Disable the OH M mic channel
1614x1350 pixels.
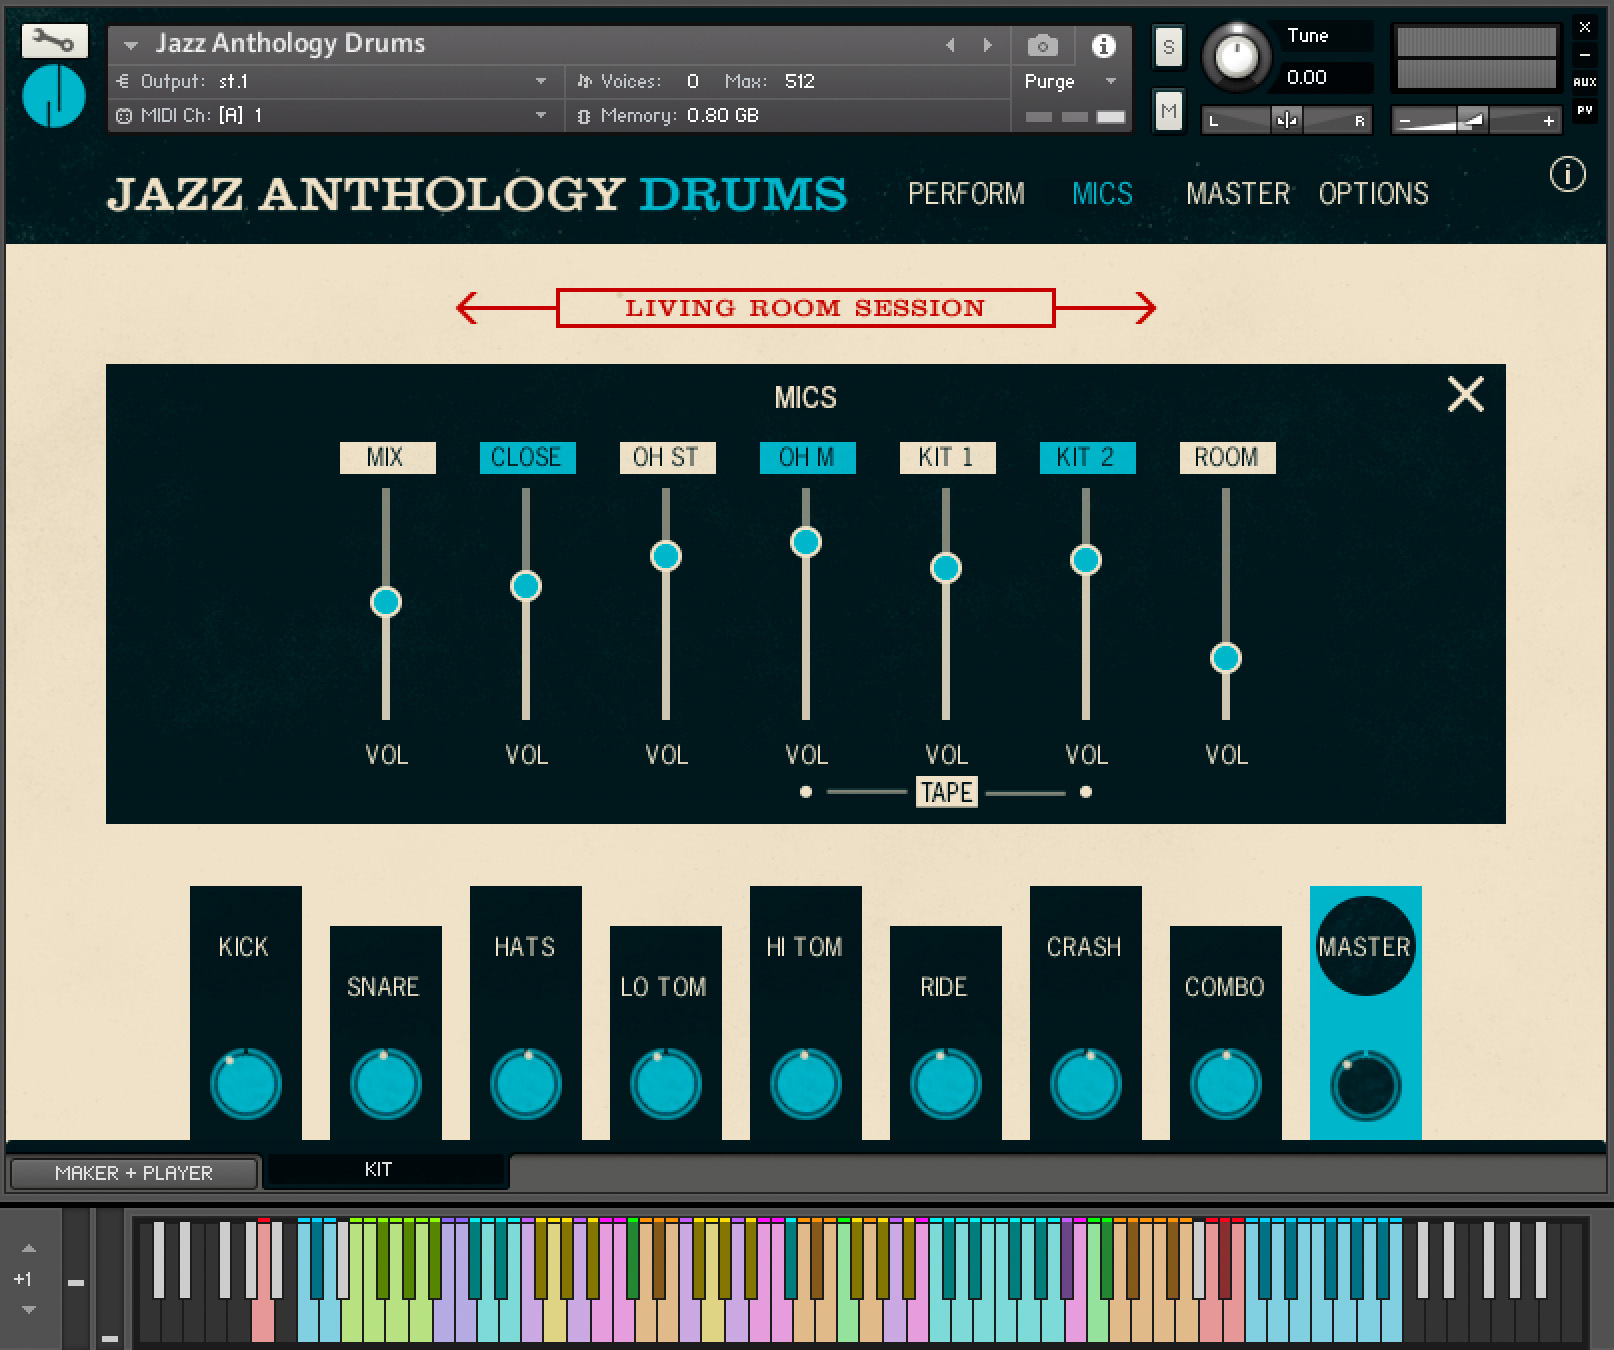807,457
